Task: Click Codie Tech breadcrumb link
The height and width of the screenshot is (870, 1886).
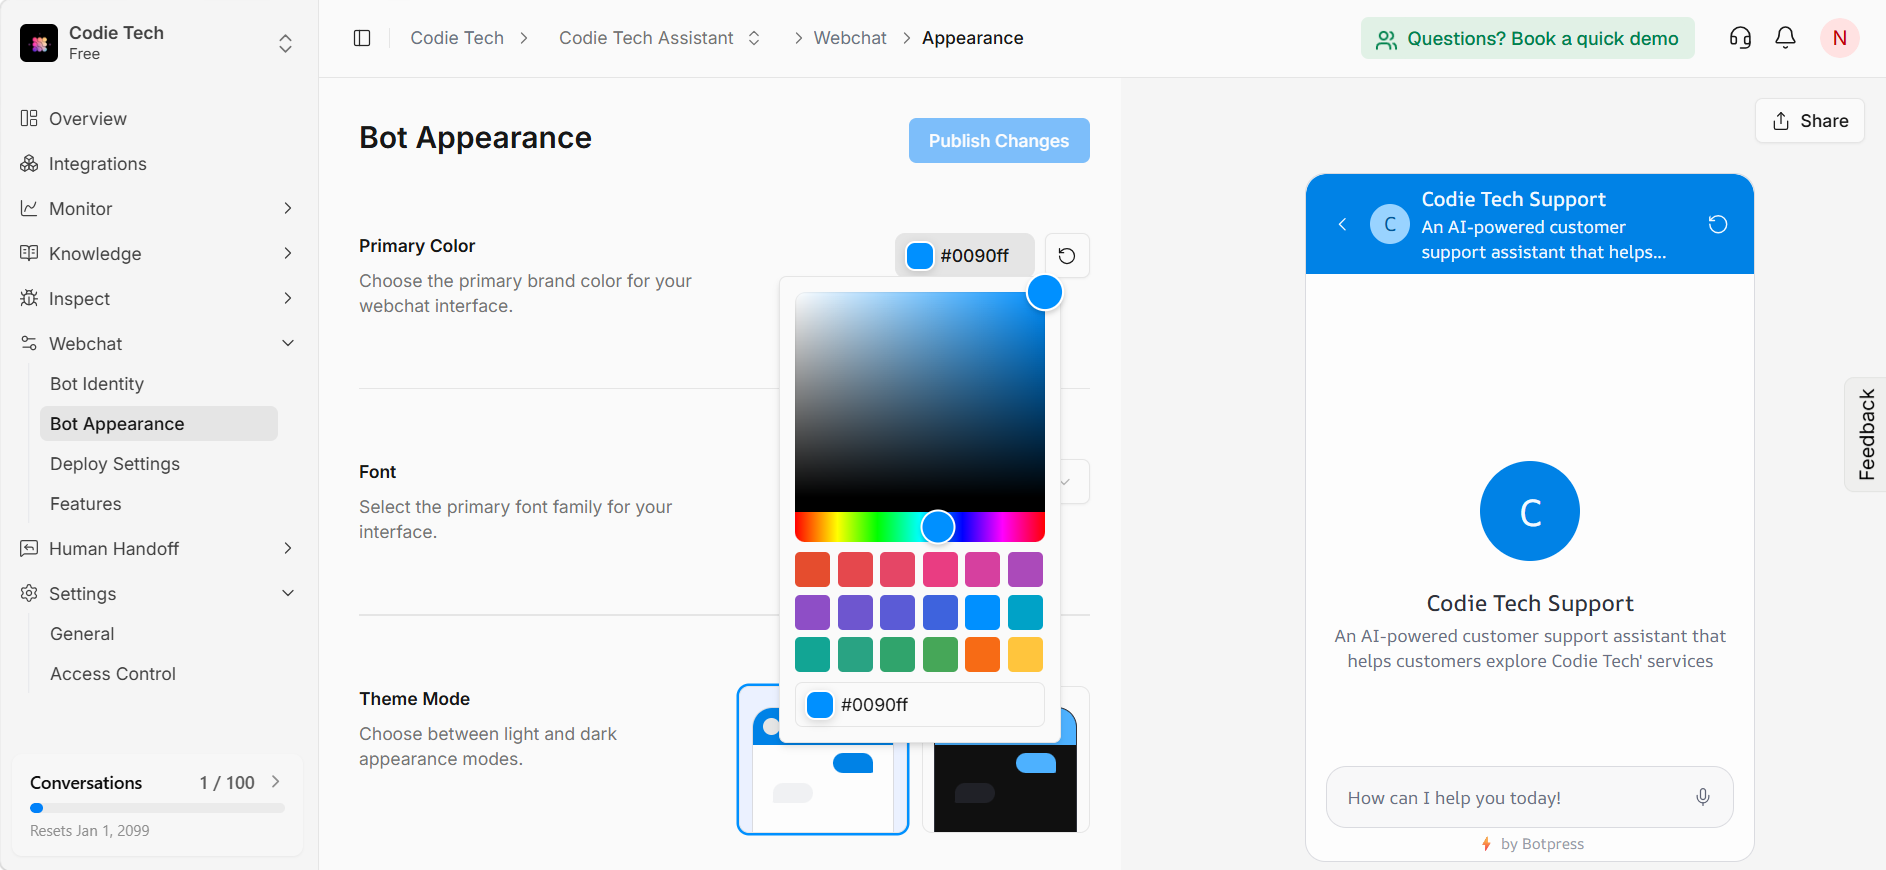Action: (x=457, y=38)
